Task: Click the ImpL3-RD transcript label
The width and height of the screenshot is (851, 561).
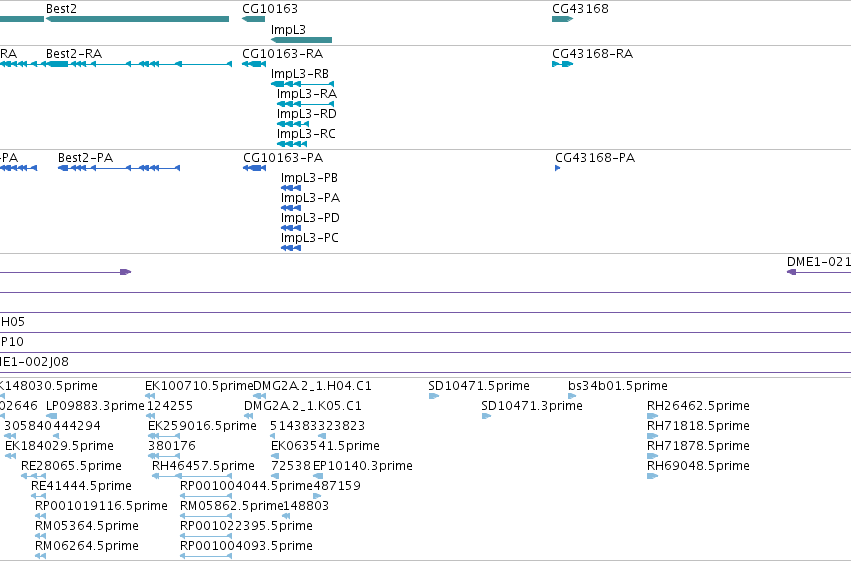Action: (307, 114)
